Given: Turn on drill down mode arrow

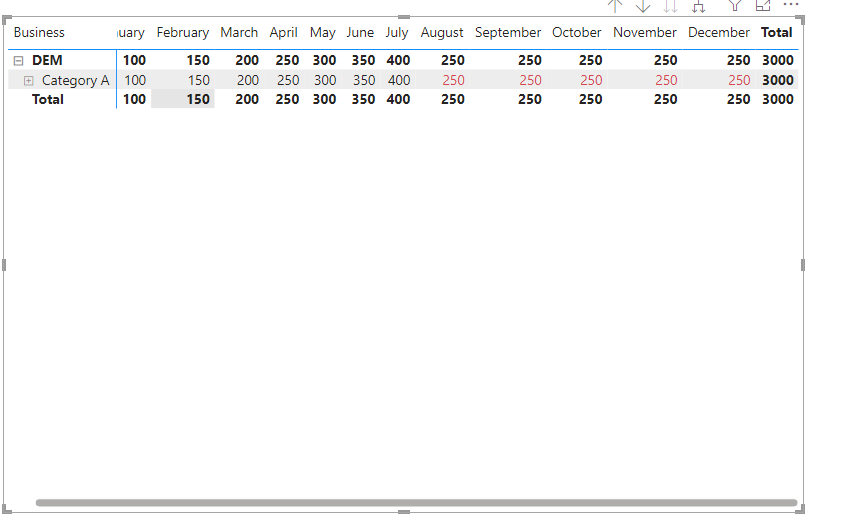Looking at the screenshot, I should [642, 6].
